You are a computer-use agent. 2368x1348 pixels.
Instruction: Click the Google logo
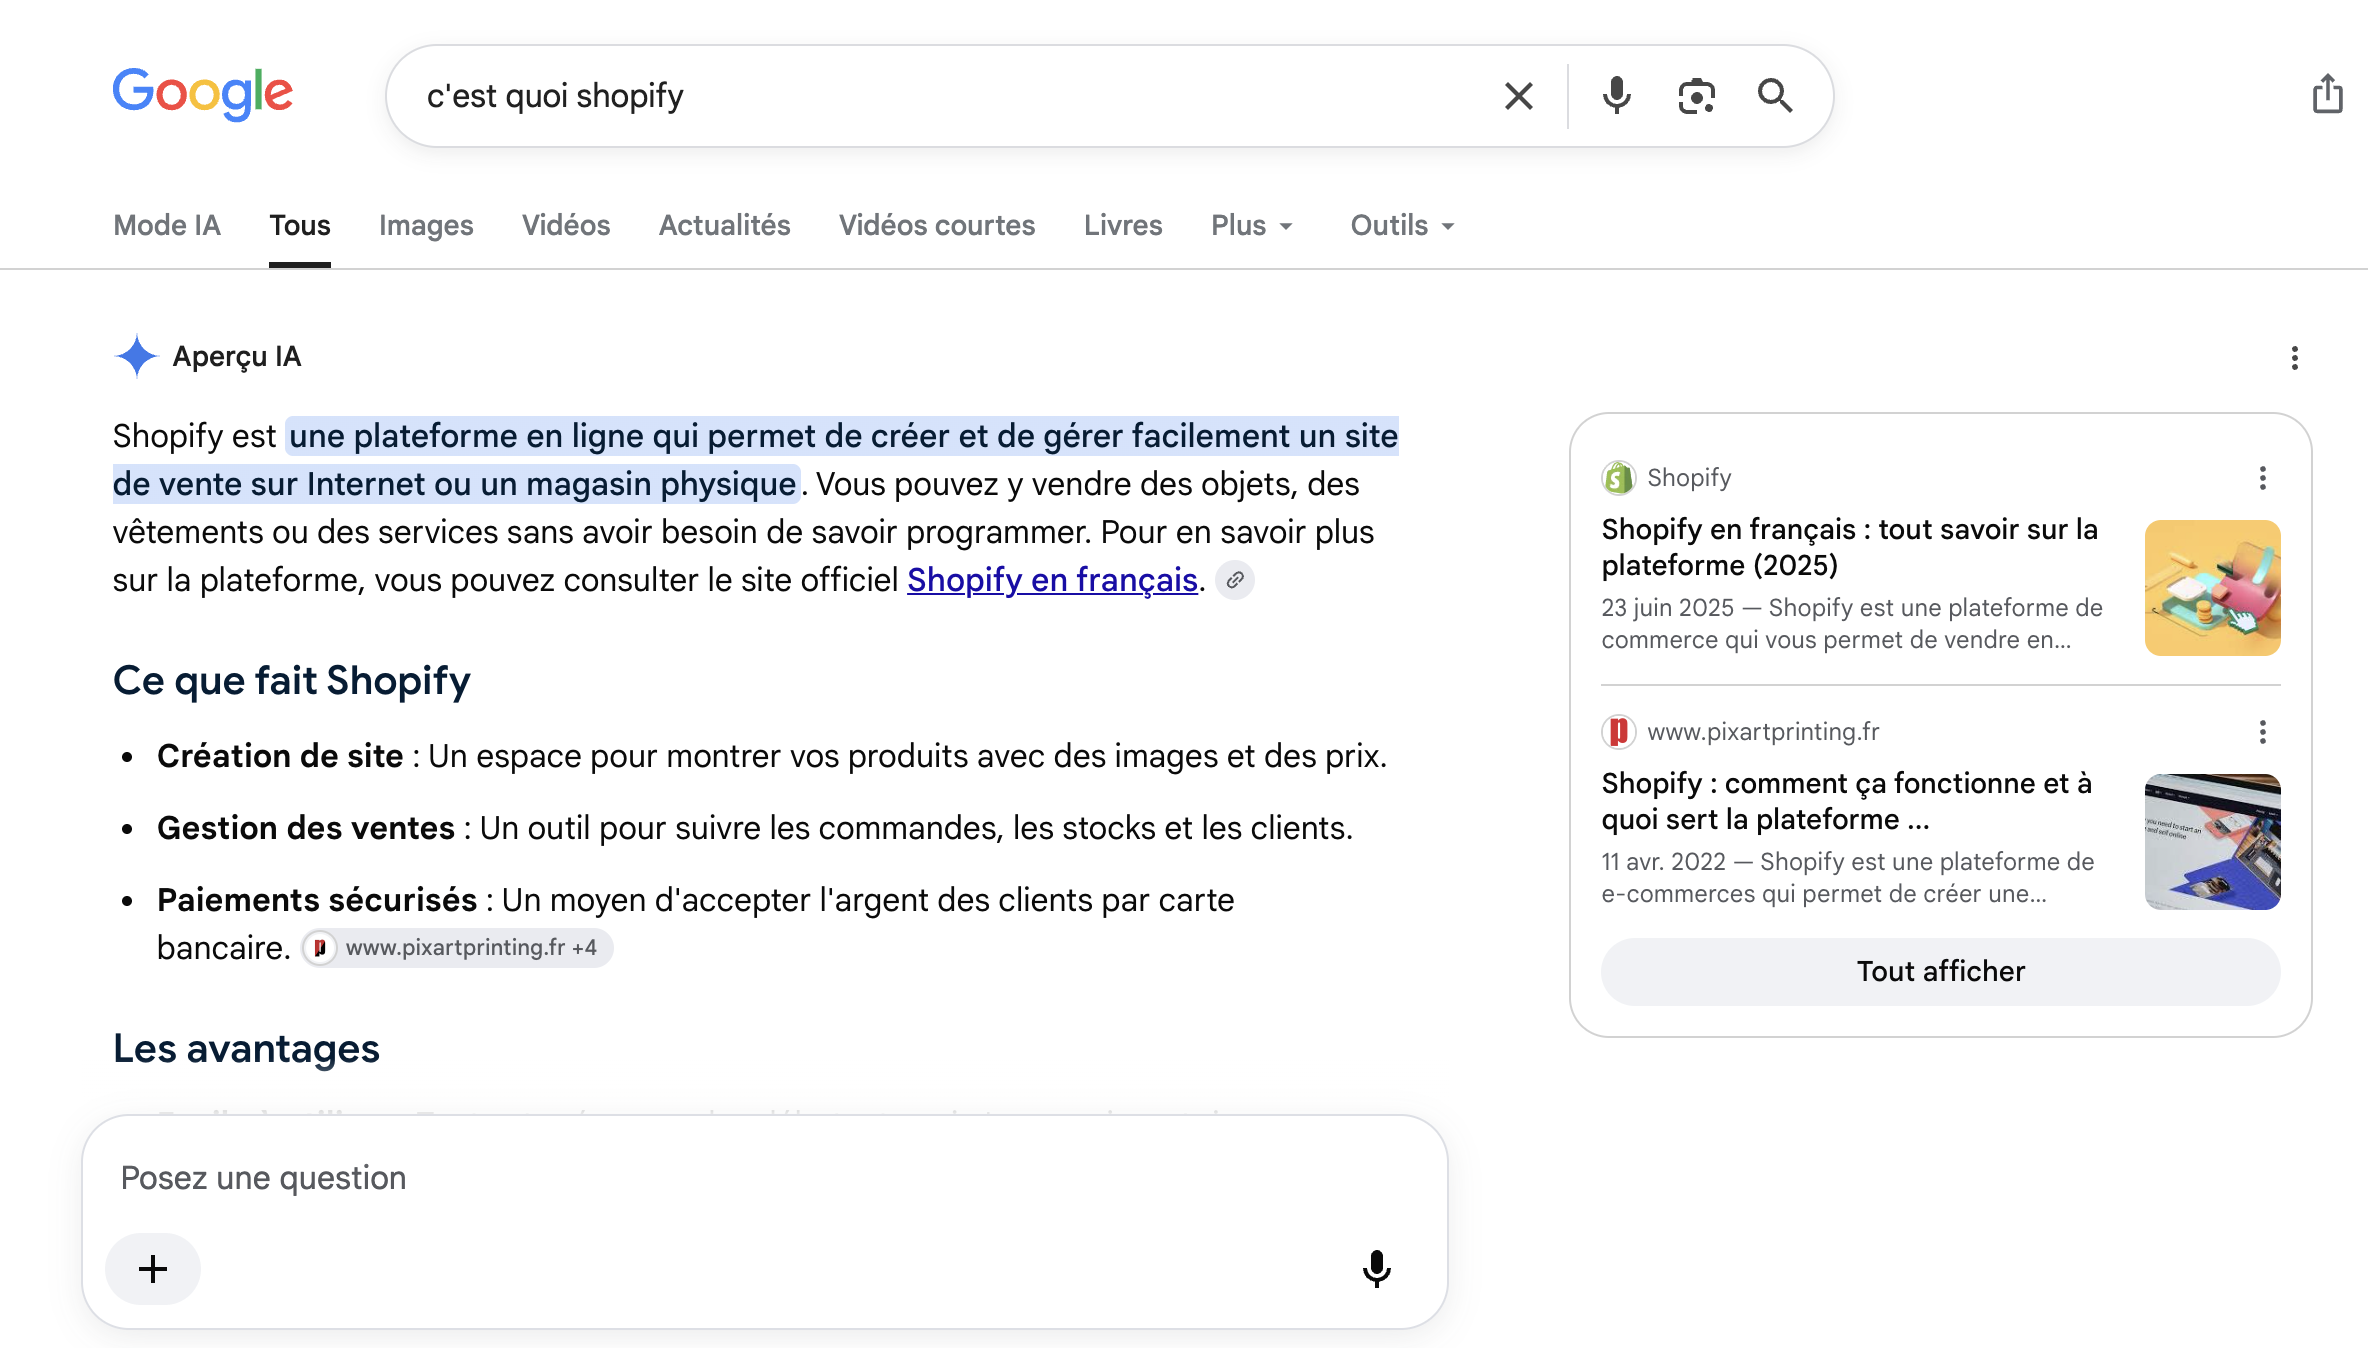pos(203,94)
